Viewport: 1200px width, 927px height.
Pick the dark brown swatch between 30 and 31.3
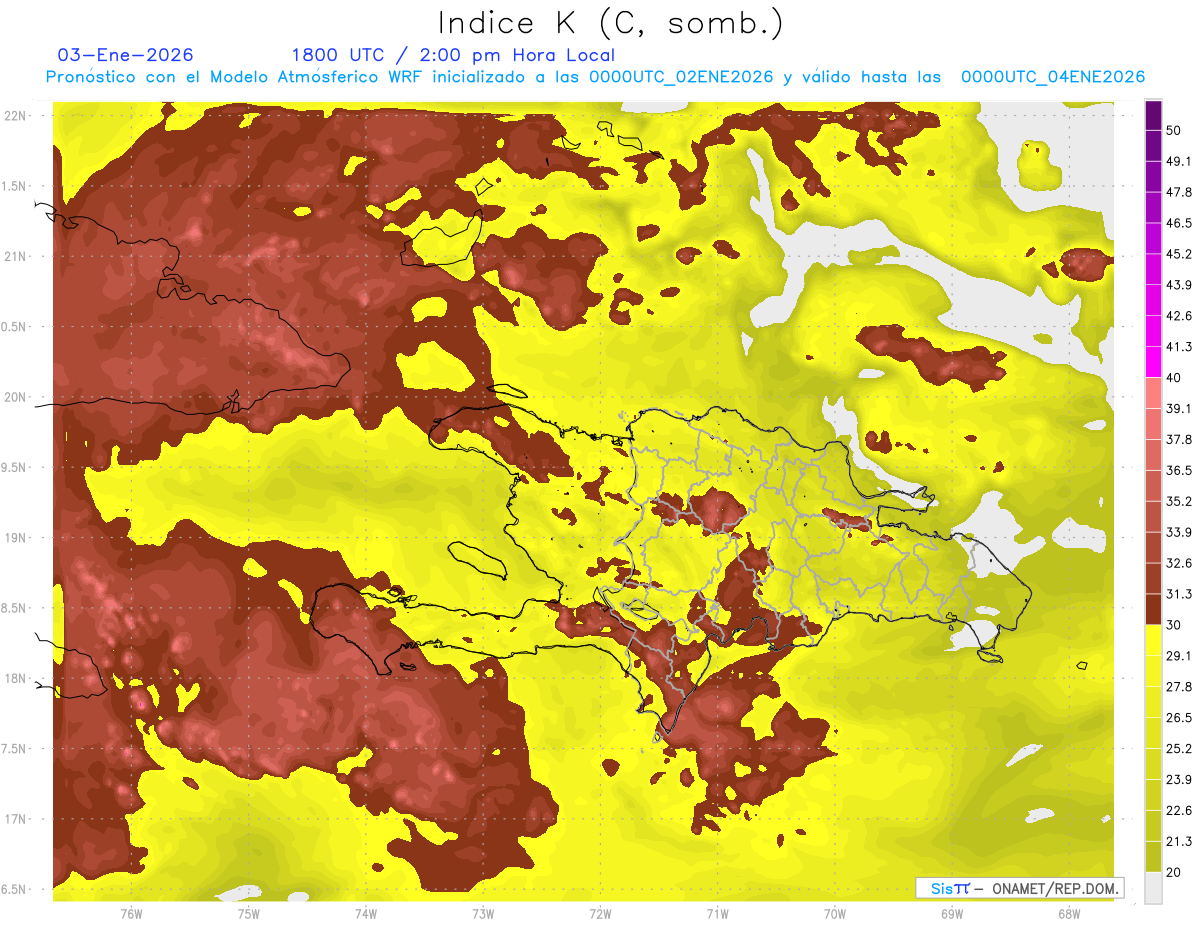coord(1153,609)
